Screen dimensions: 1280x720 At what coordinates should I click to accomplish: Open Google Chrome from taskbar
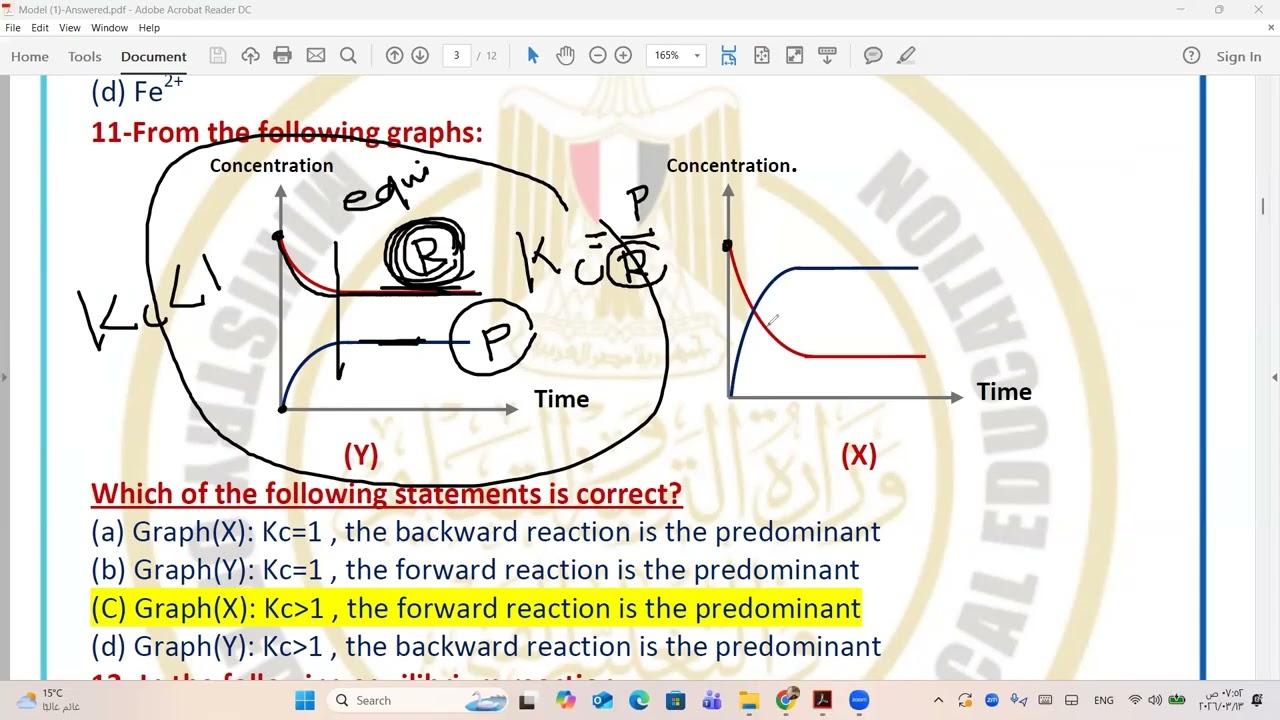tap(786, 700)
